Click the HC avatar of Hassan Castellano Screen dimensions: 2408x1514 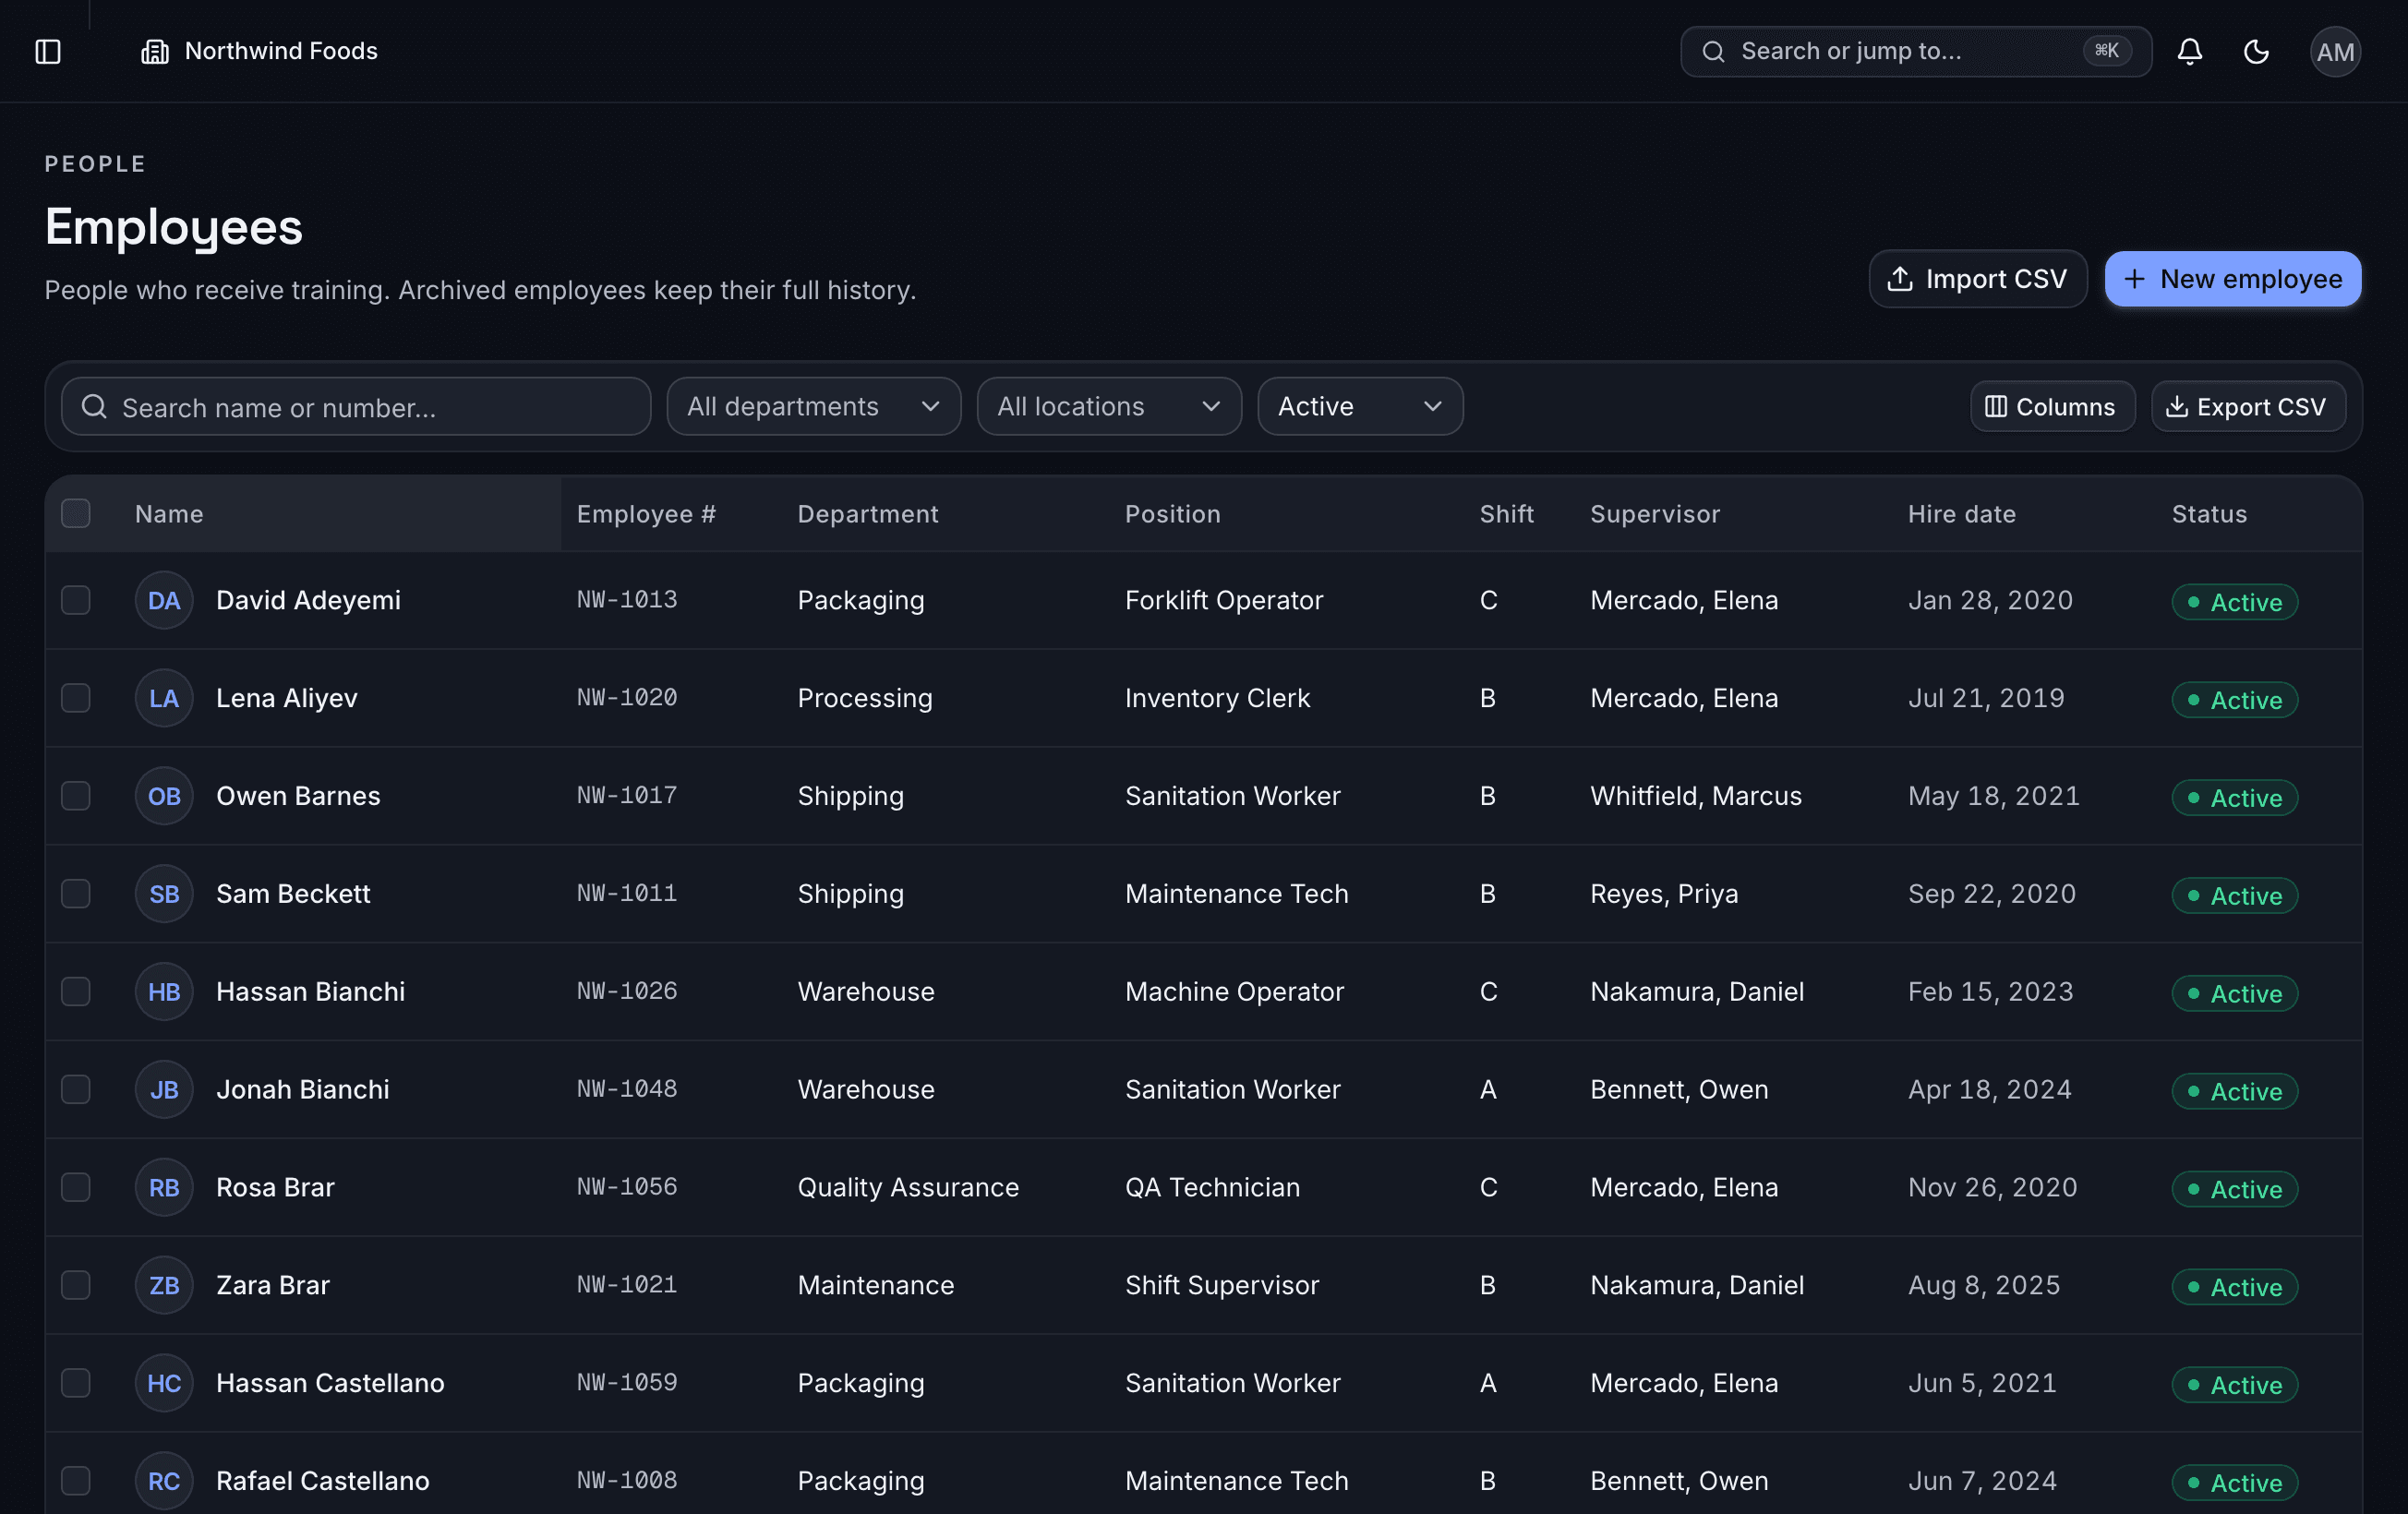(x=164, y=1383)
